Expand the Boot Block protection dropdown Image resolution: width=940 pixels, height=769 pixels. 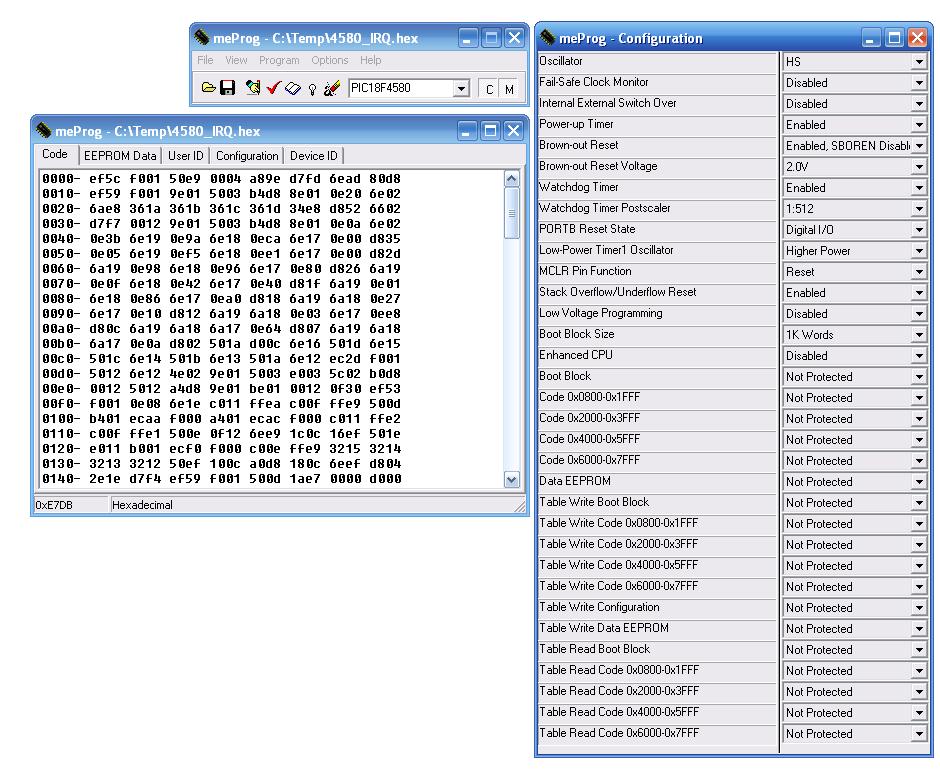point(919,376)
